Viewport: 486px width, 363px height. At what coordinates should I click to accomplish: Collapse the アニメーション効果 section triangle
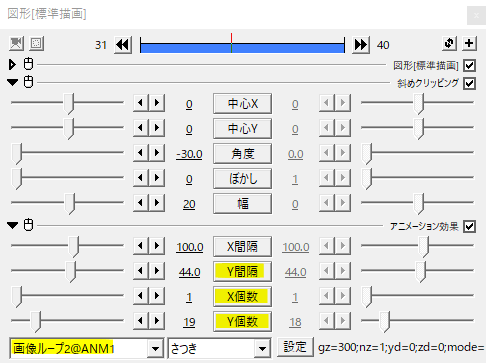pyautogui.click(x=13, y=225)
